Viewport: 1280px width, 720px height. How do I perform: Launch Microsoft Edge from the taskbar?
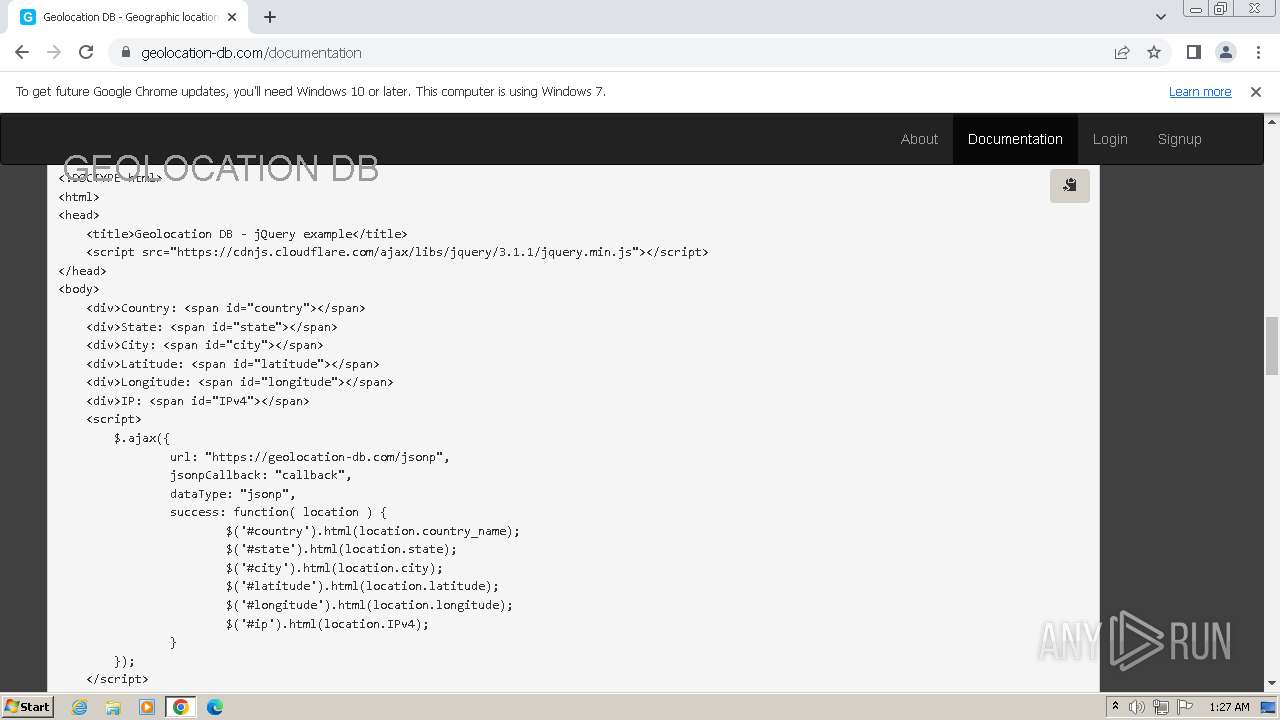(215, 707)
